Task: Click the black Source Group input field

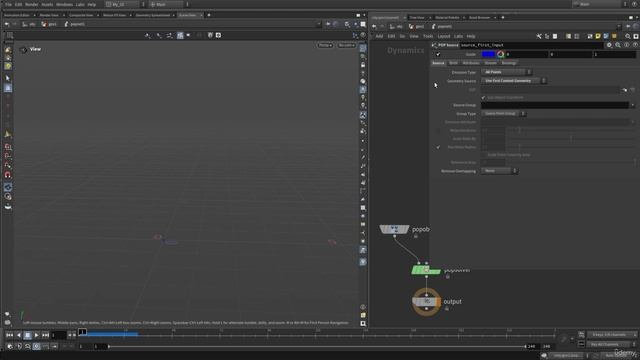Action: coord(555,105)
